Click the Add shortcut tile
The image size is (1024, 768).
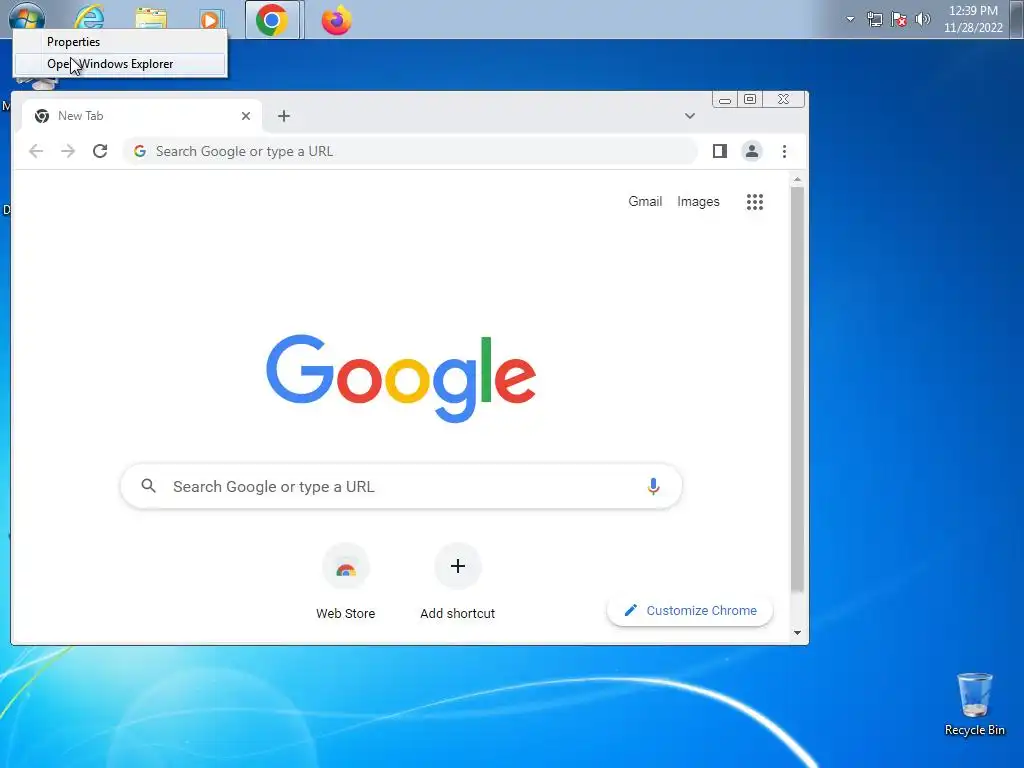458,581
